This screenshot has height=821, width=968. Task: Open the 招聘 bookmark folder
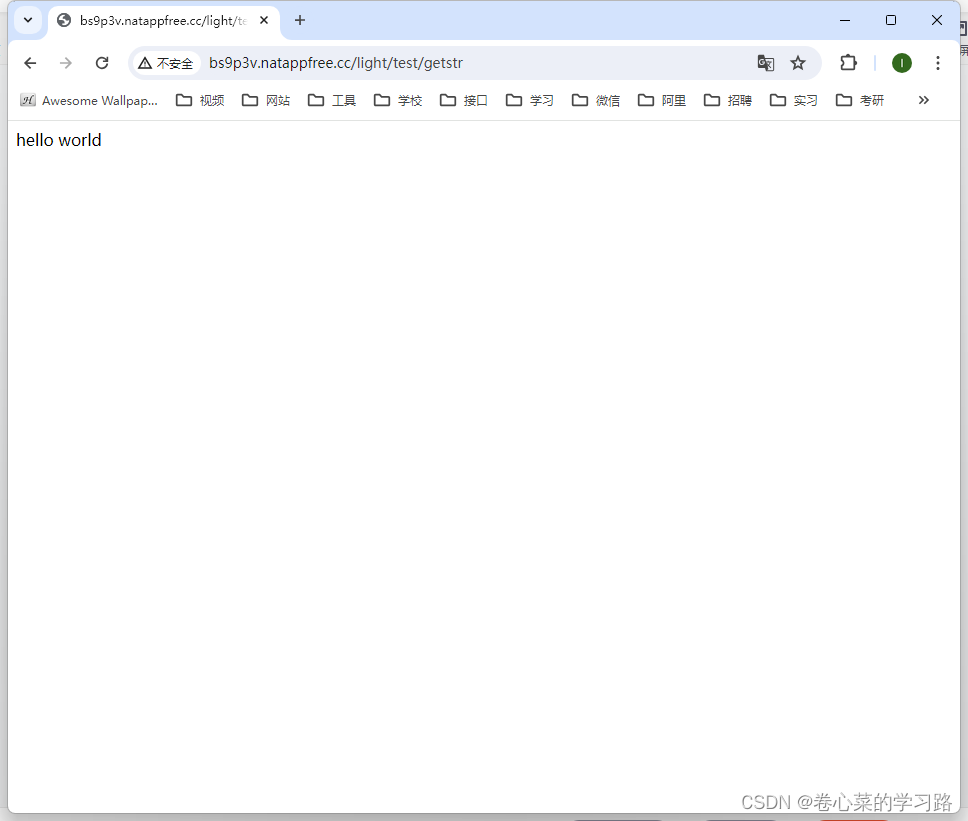728,101
